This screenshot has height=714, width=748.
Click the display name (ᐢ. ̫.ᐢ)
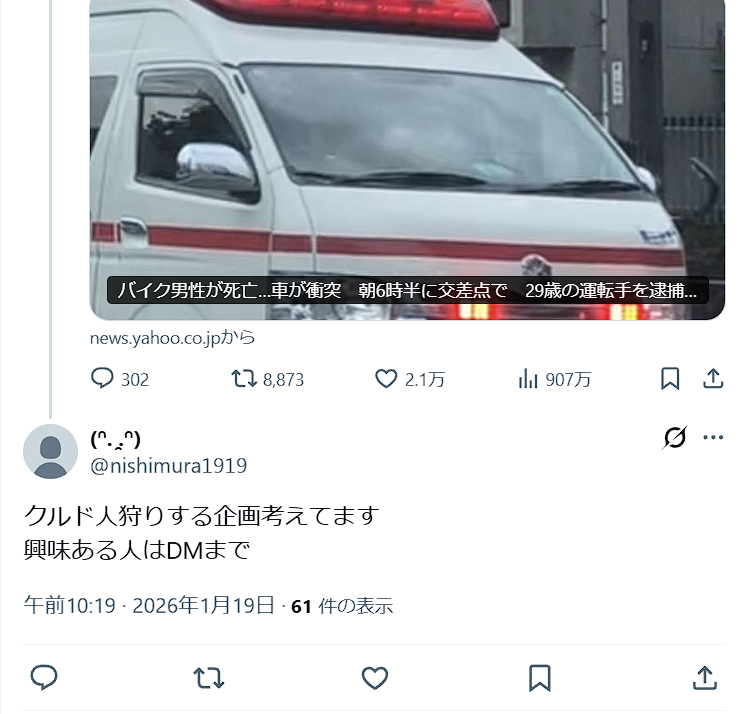coord(115,439)
